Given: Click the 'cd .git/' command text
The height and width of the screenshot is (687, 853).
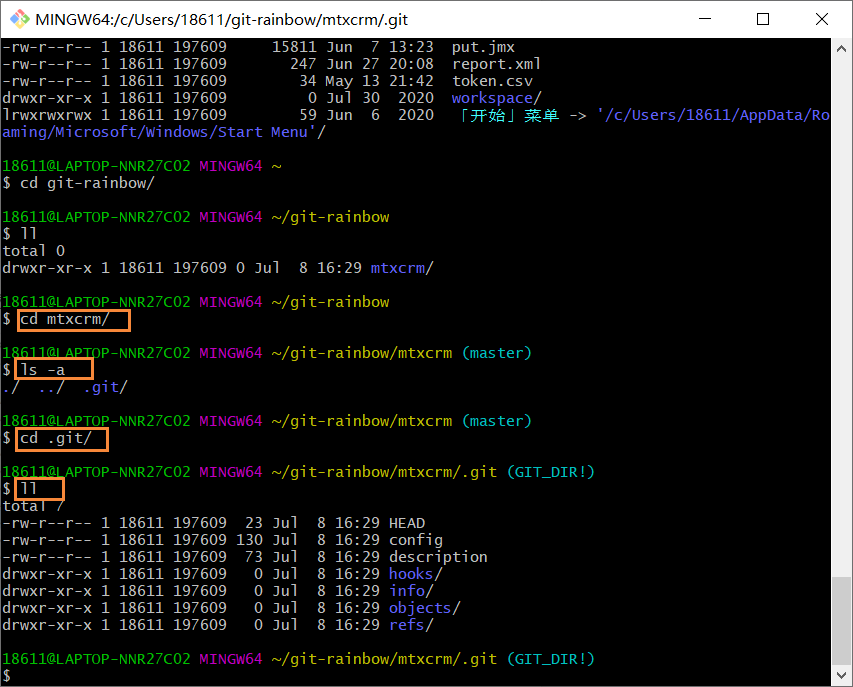Looking at the screenshot, I should (x=55, y=438).
